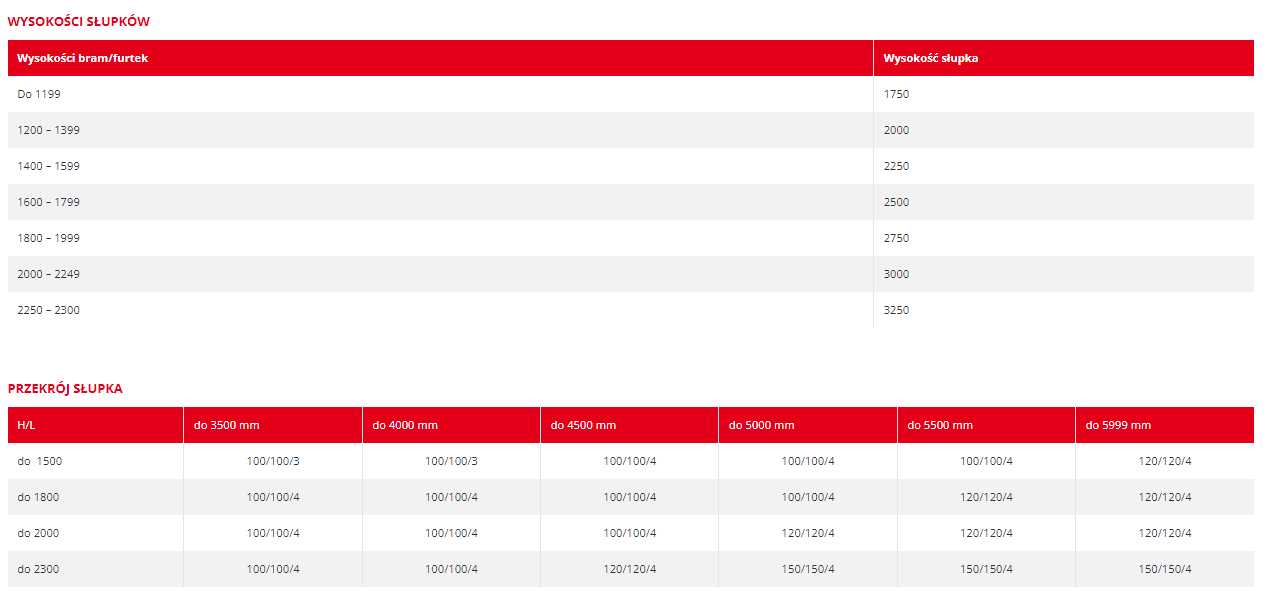
Task: Click 100/100/4 under do 4000 mm, row do 2300
Action: coord(451,569)
